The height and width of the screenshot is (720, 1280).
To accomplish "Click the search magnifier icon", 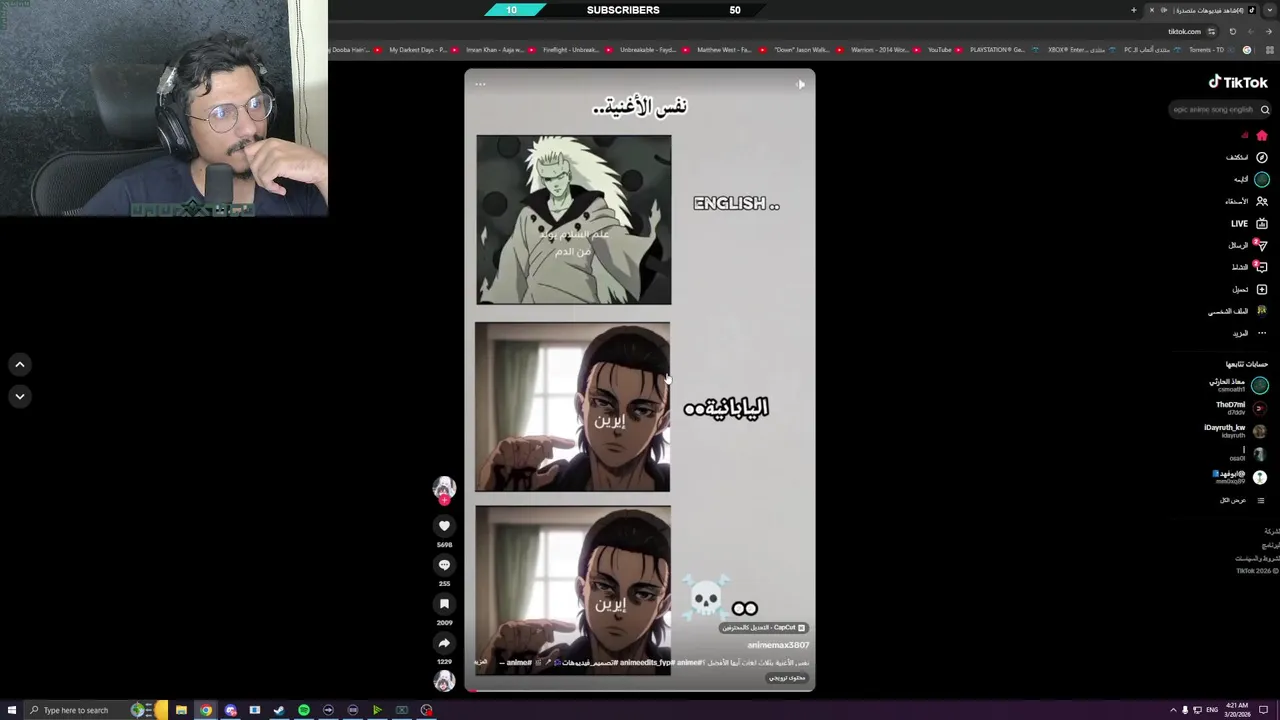I will pyautogui.click(x=1265, y=110).
